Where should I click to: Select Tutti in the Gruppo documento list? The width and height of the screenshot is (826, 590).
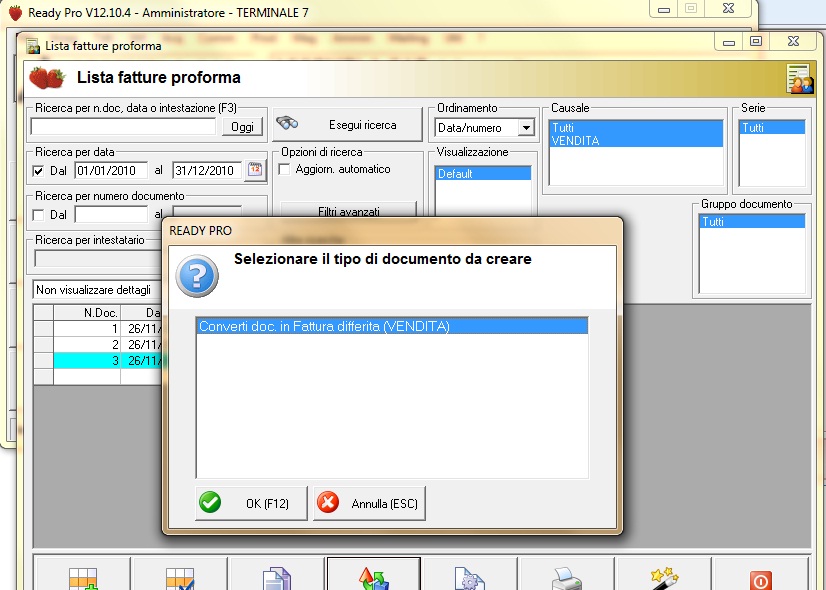(x=752, y=222)
